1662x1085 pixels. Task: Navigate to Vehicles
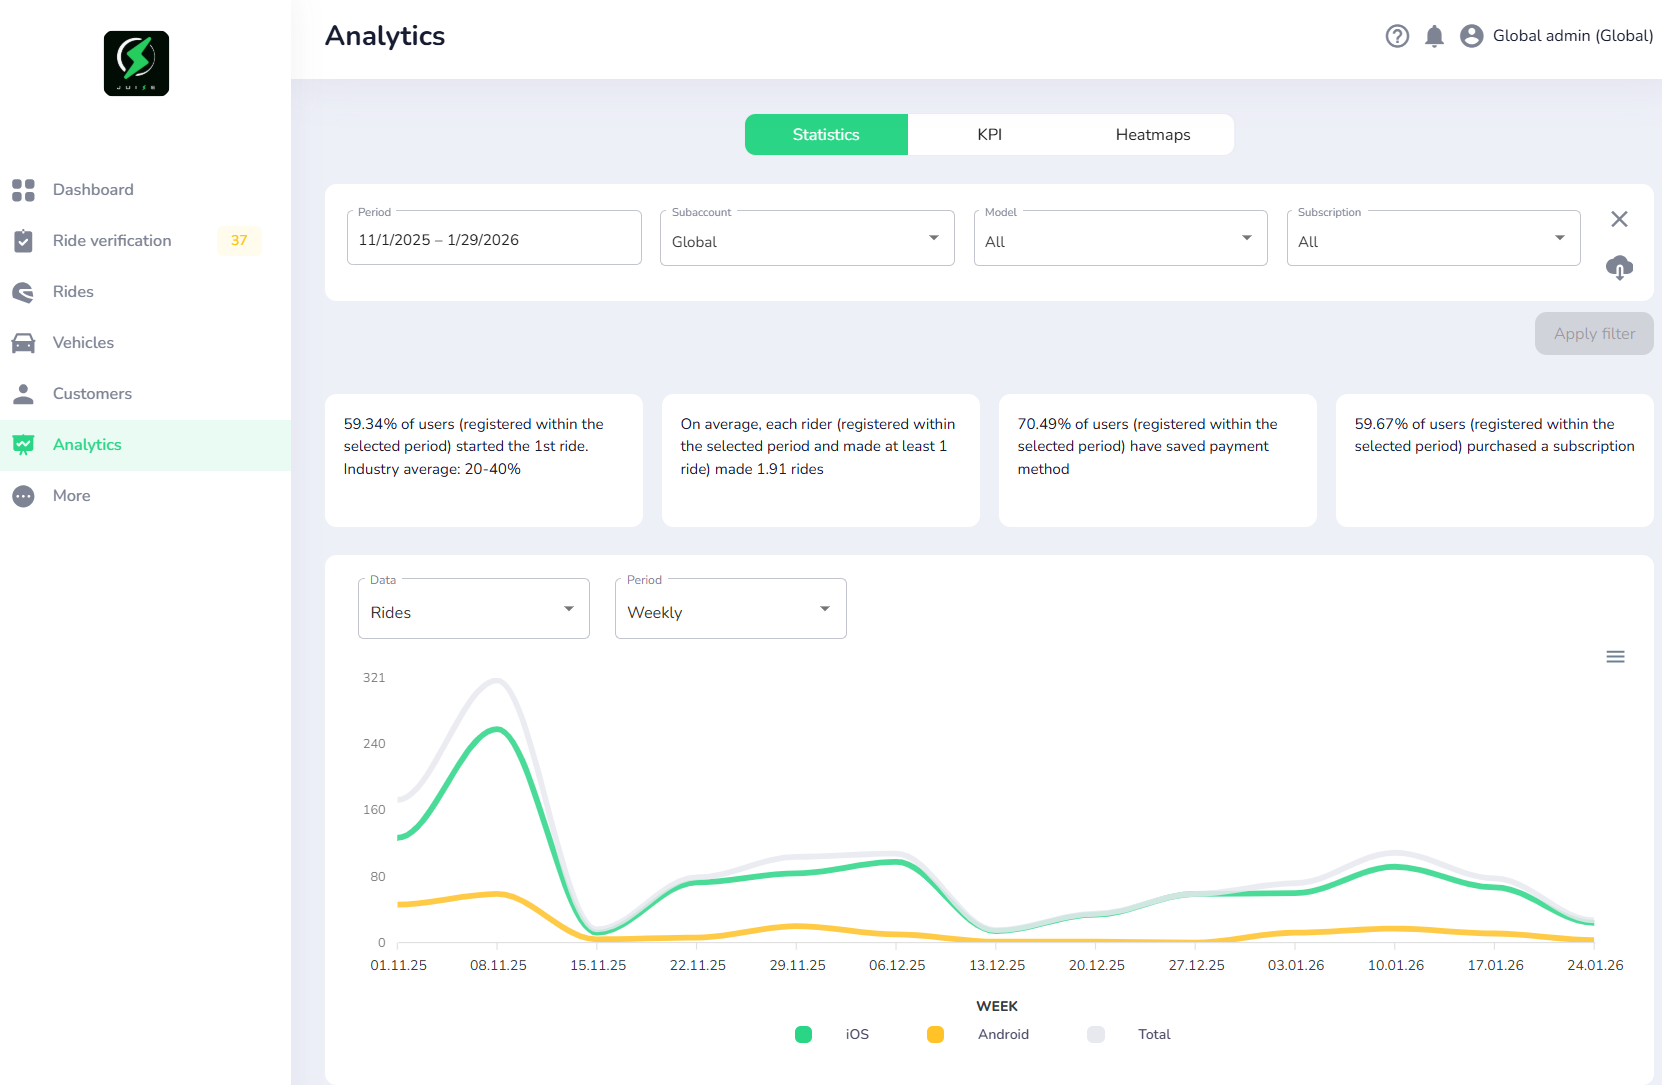point(145,343)
